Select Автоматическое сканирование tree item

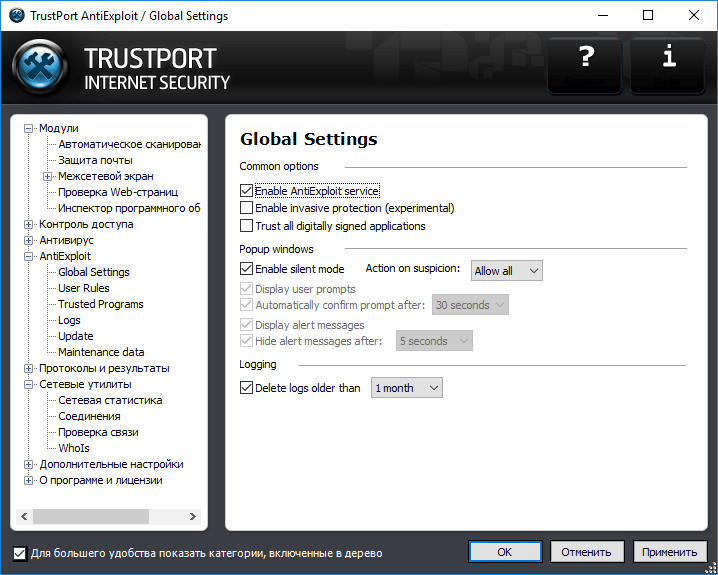(129, 144)
